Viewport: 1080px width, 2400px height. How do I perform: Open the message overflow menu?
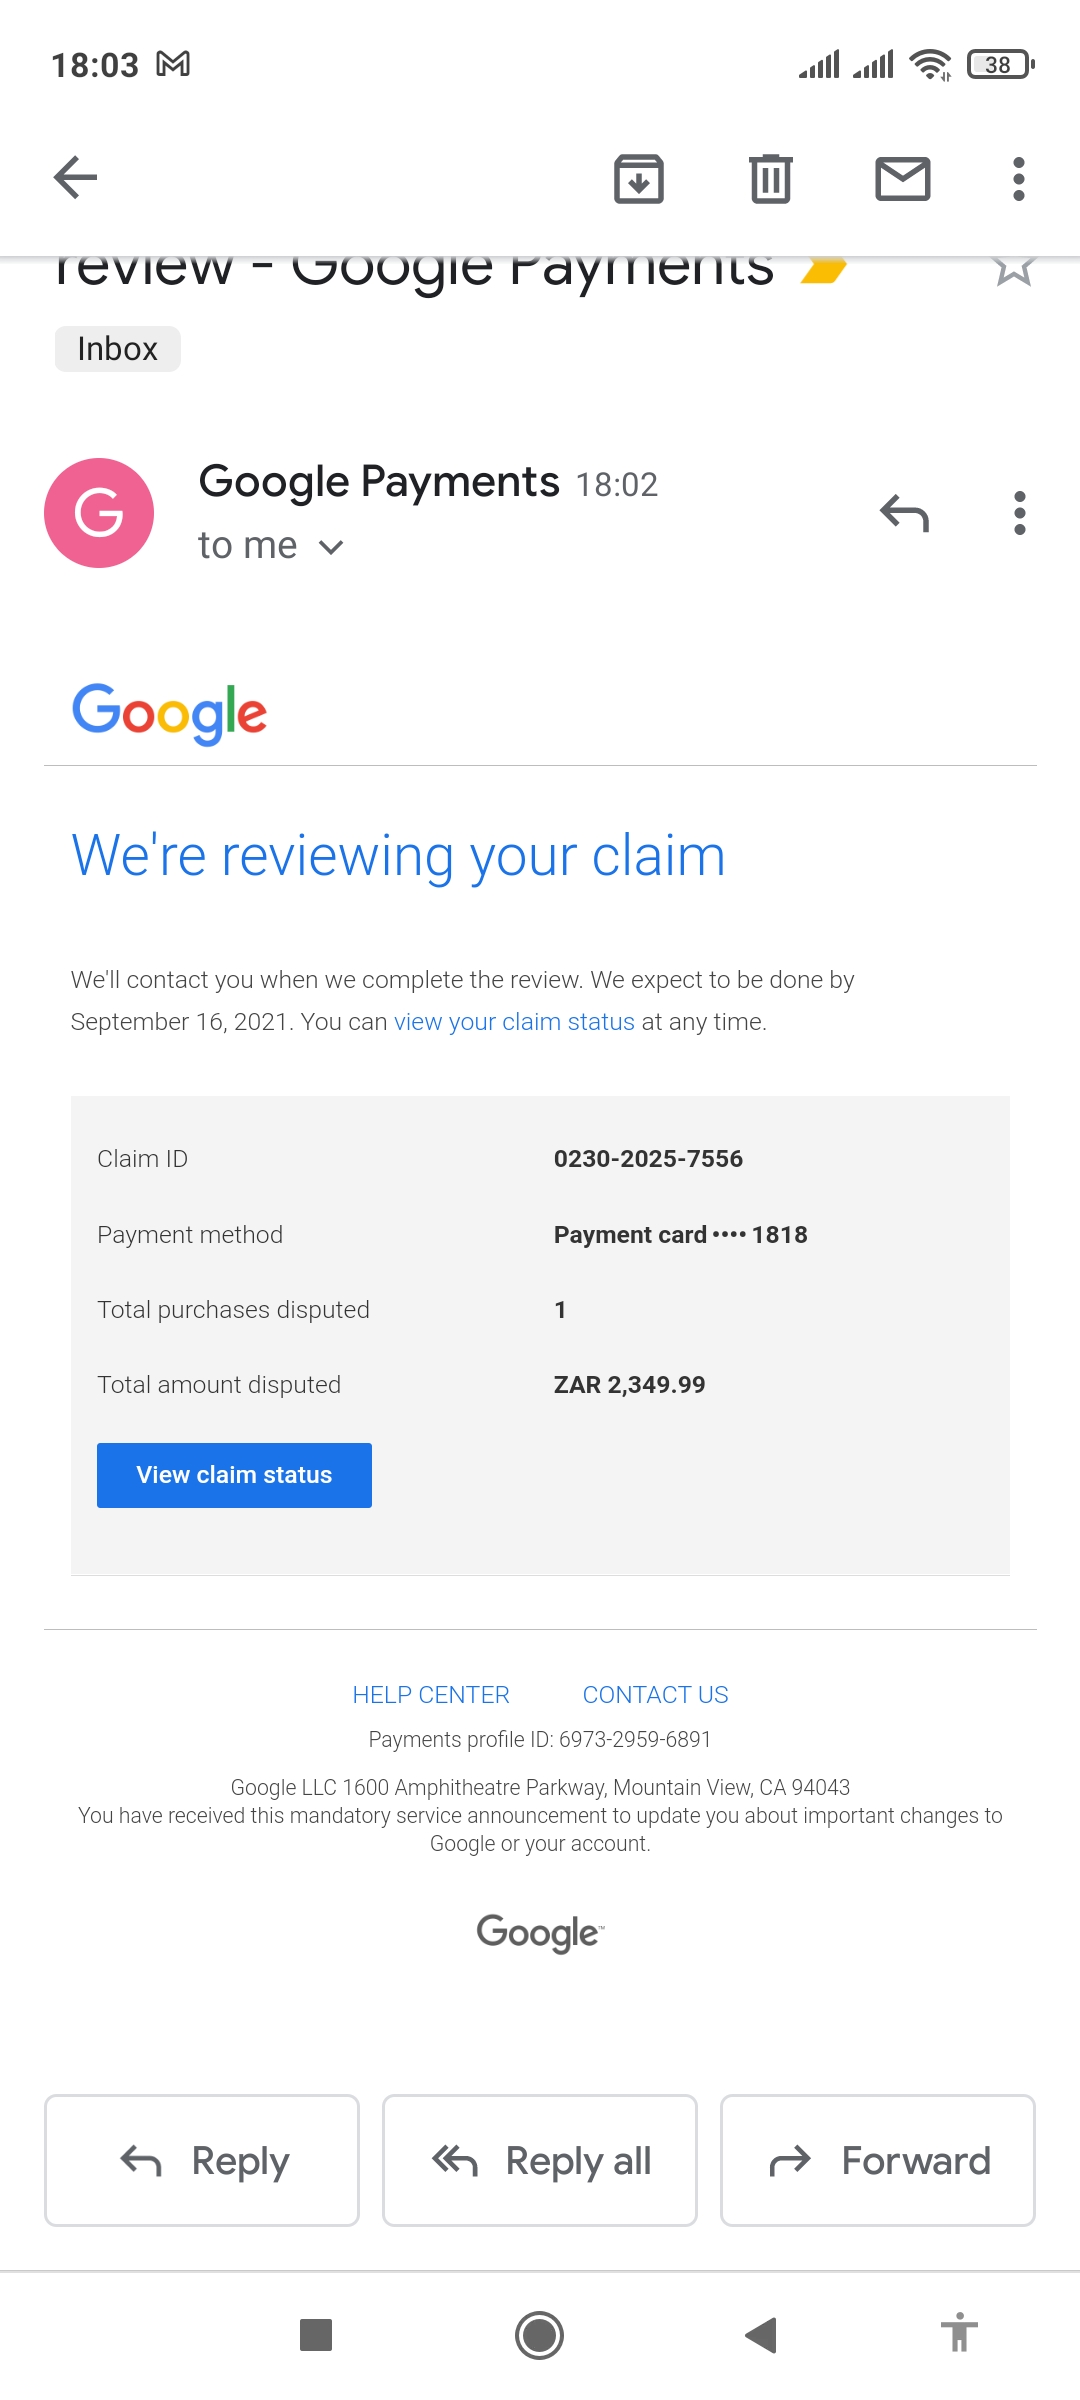(x=1019, y=513)
